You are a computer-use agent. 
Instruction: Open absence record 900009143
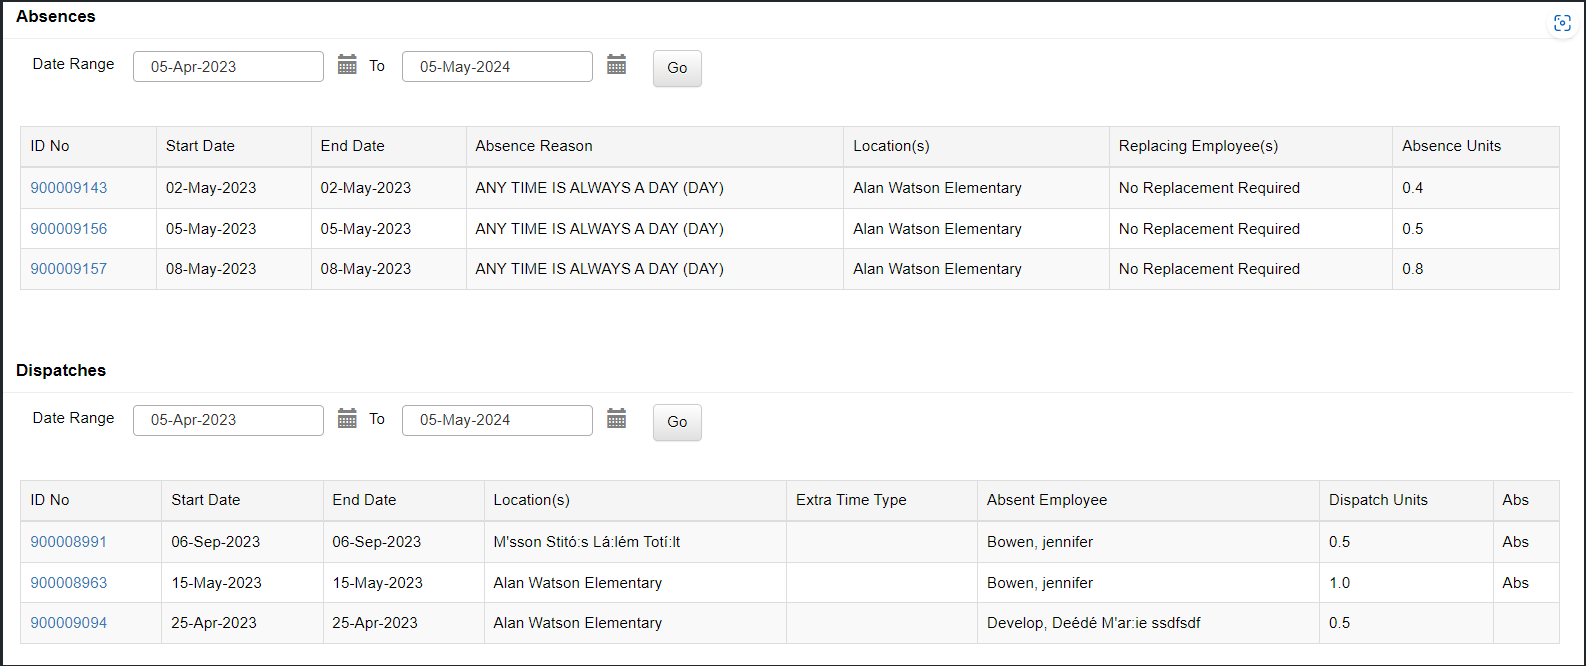(69, 188)
